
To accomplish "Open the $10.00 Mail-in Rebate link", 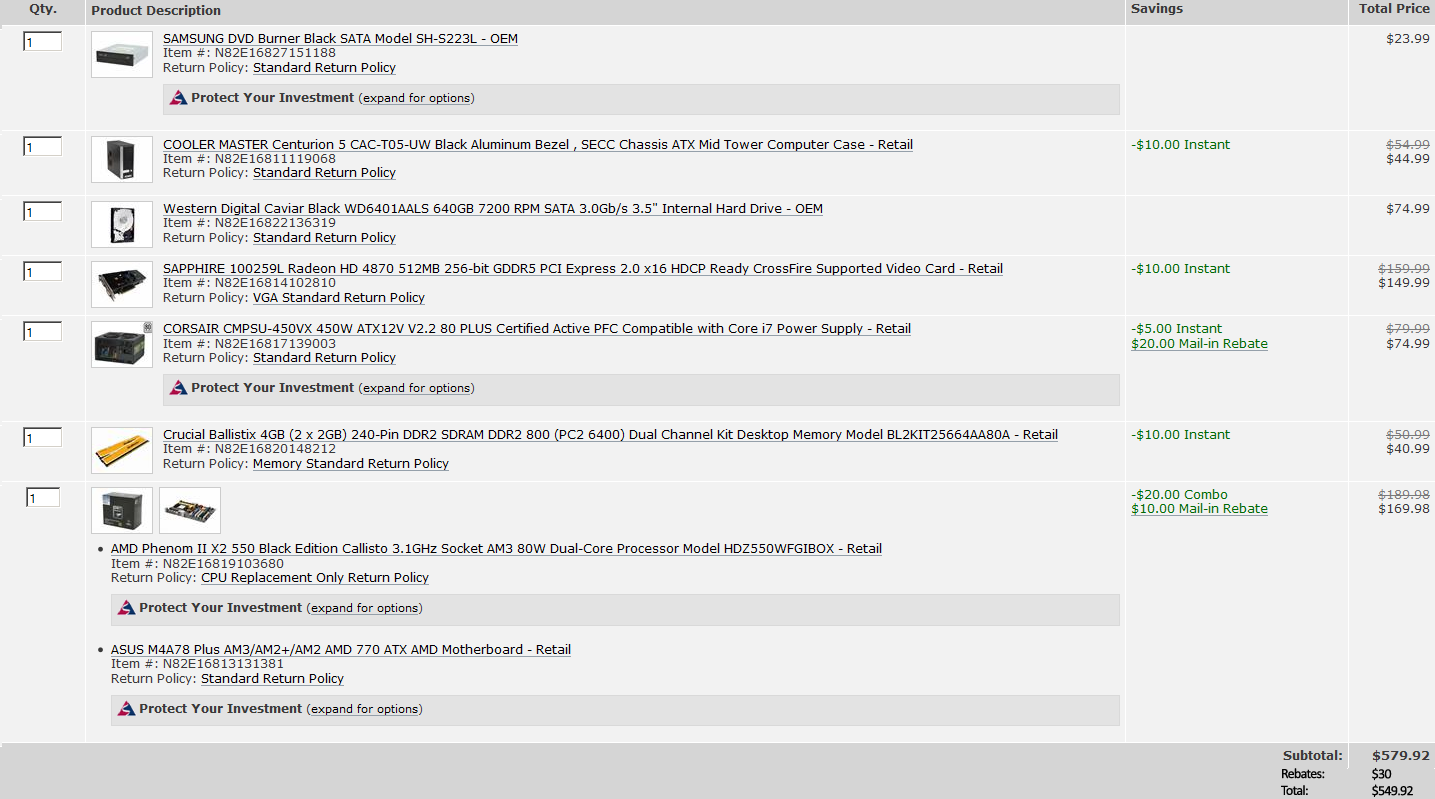I will coord(1199,509).
